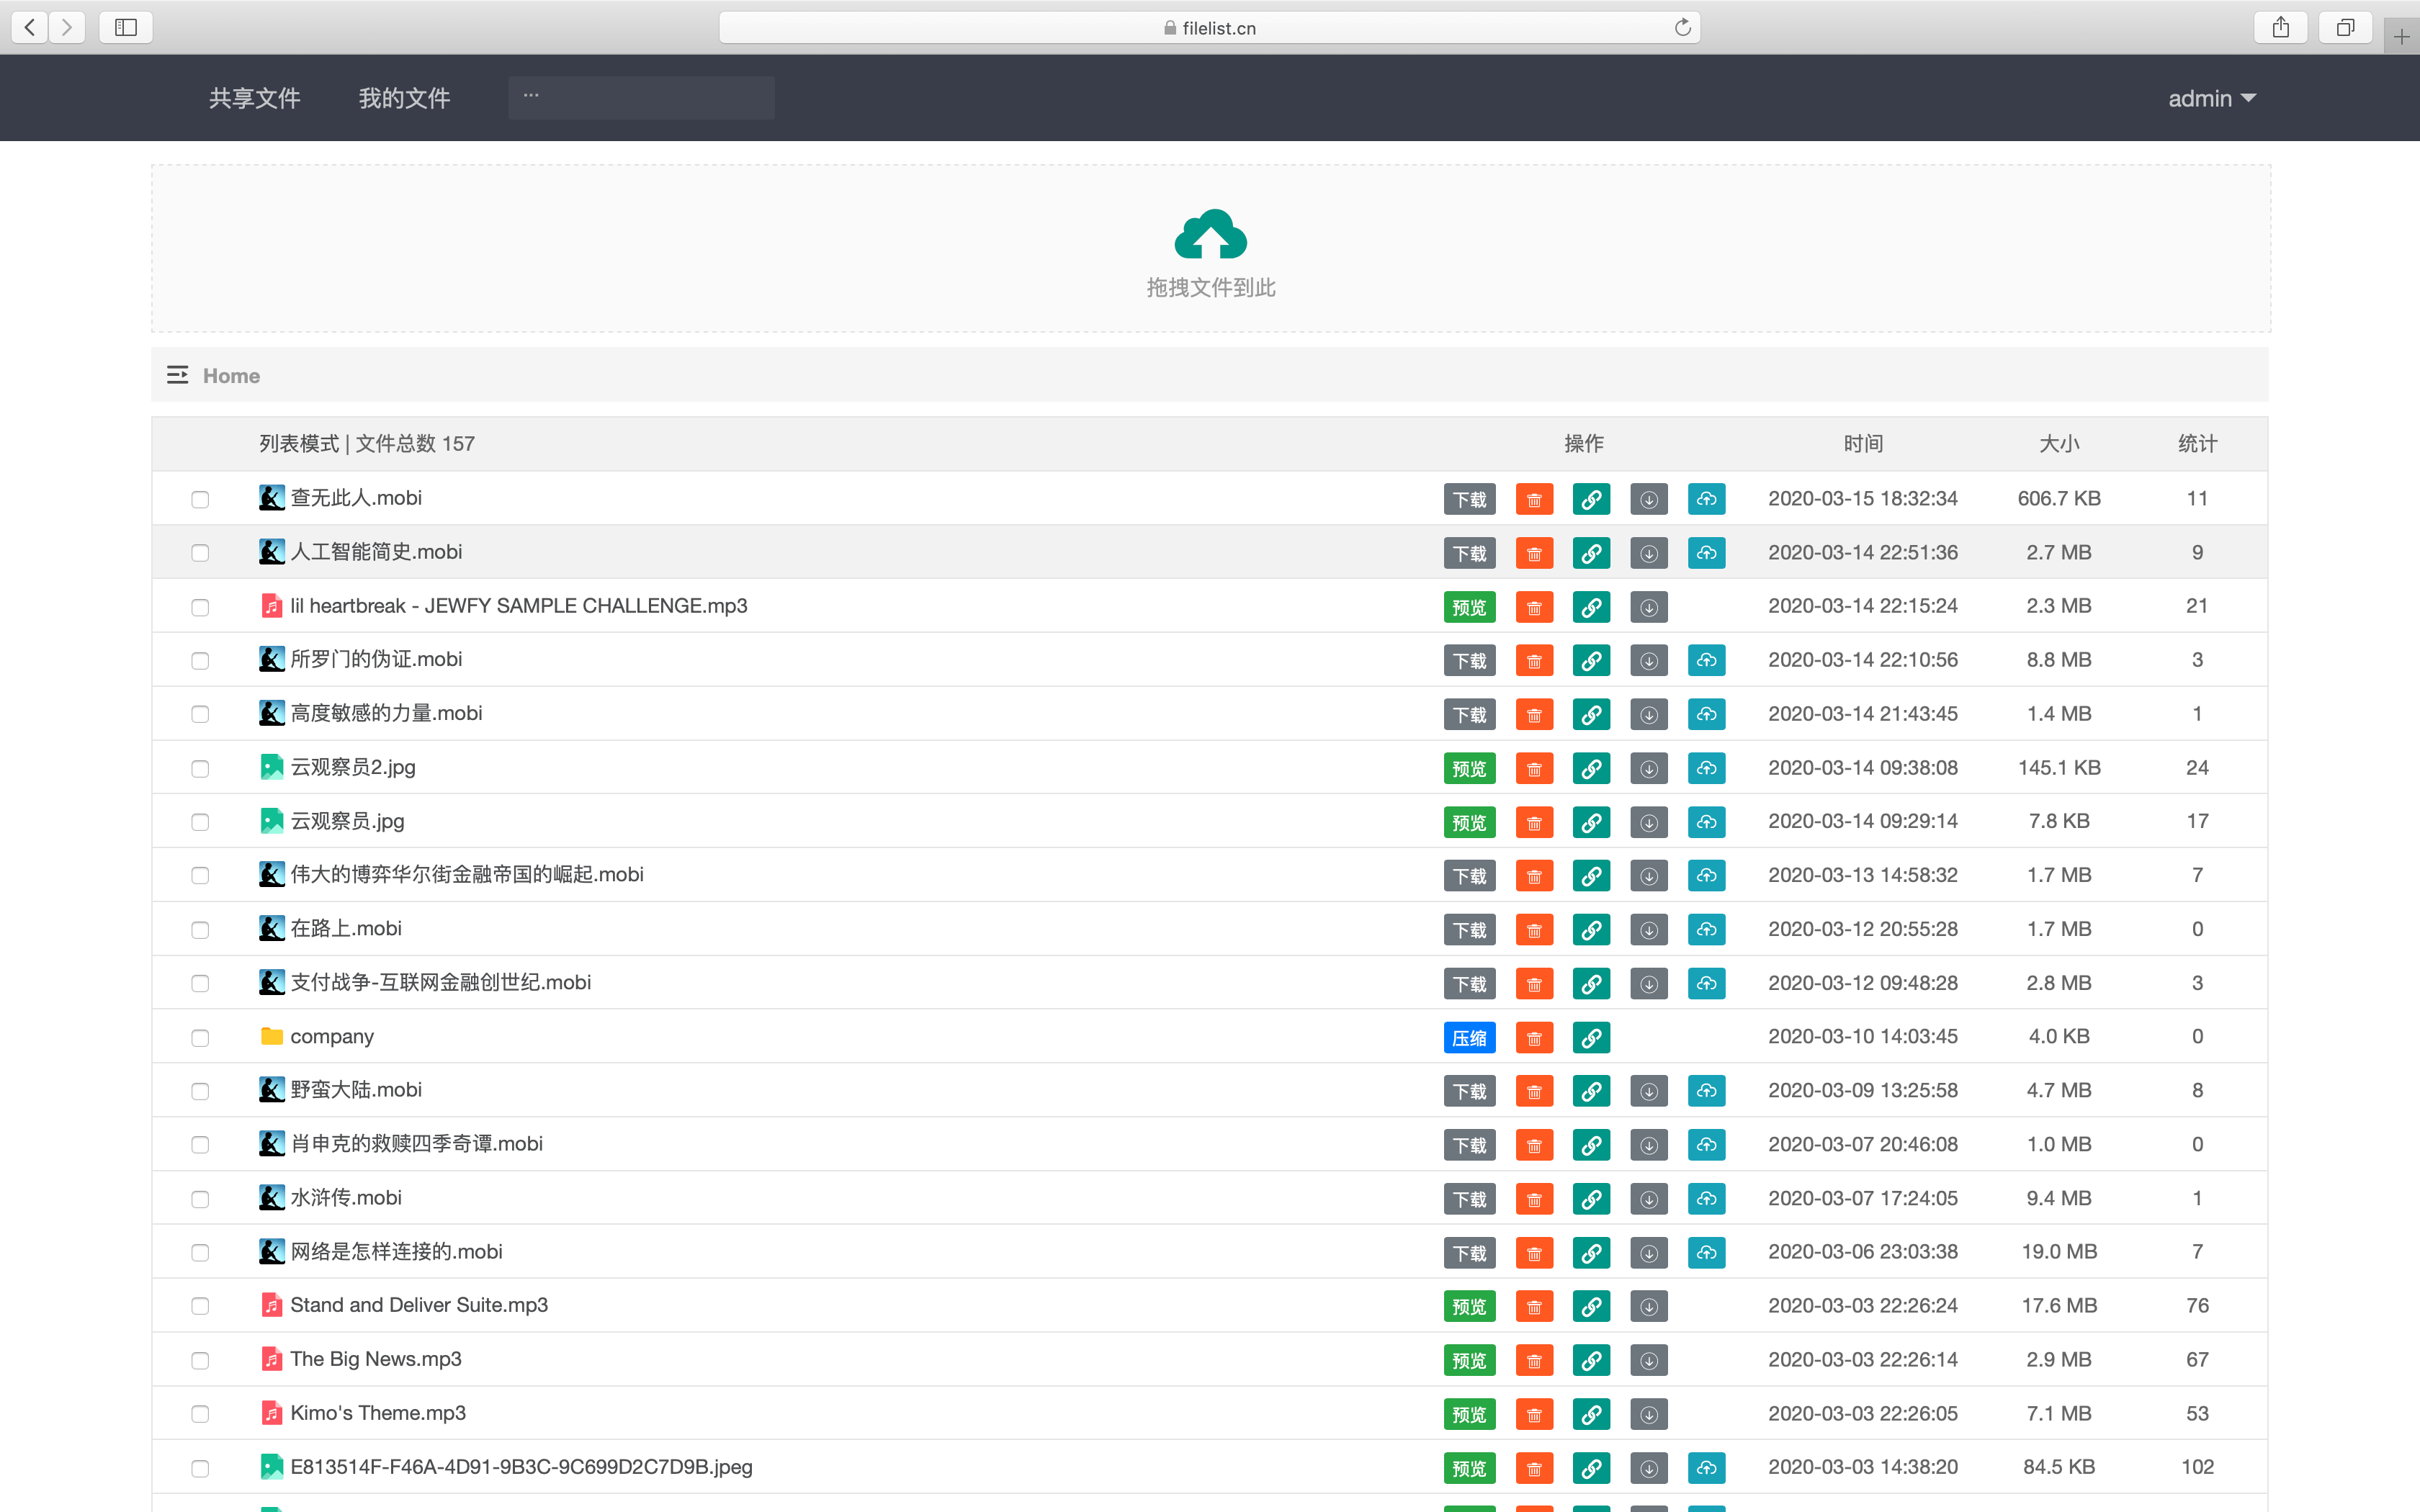Open the admin user dropdown
Image resolution: width=2420 pixels, height=1512 pixels.
2211,98
